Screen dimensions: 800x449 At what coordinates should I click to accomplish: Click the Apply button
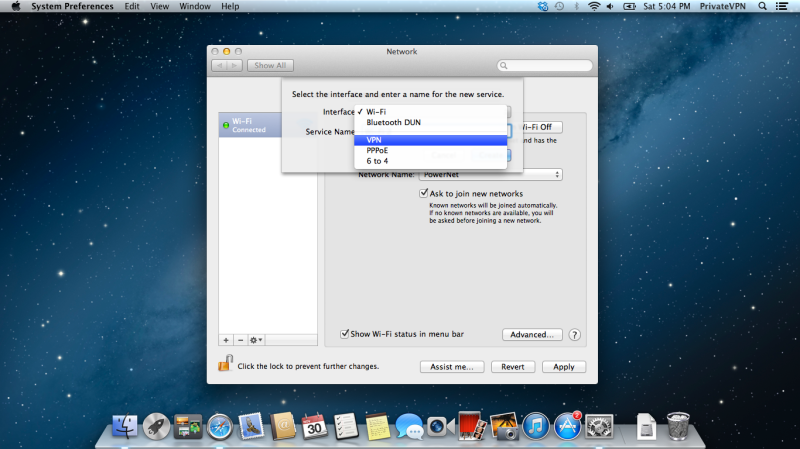point(563,367)
